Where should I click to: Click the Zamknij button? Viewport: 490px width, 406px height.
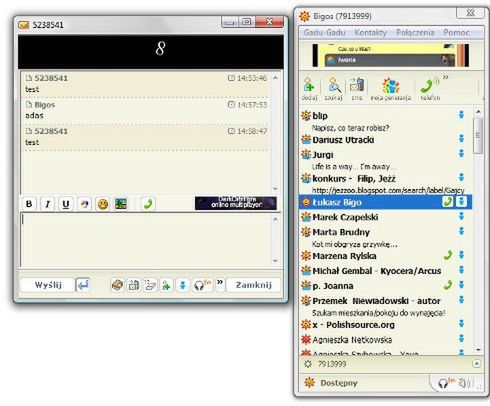[254, 285]
